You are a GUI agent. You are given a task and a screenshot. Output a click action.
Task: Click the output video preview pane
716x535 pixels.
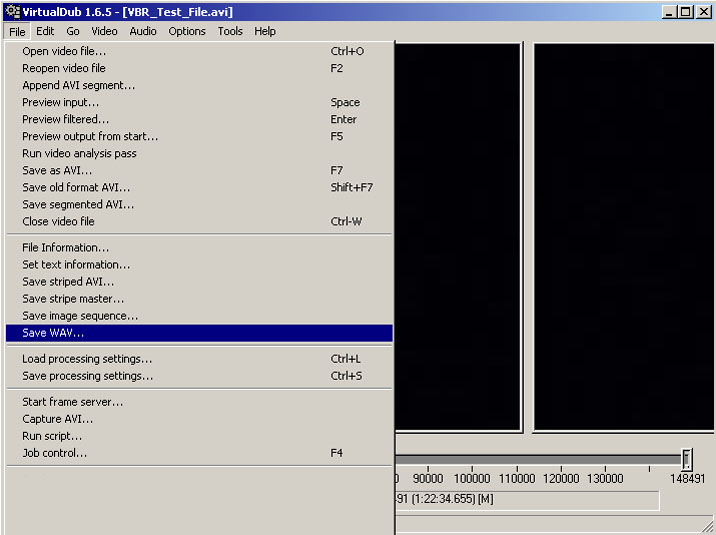click(623, 237)
